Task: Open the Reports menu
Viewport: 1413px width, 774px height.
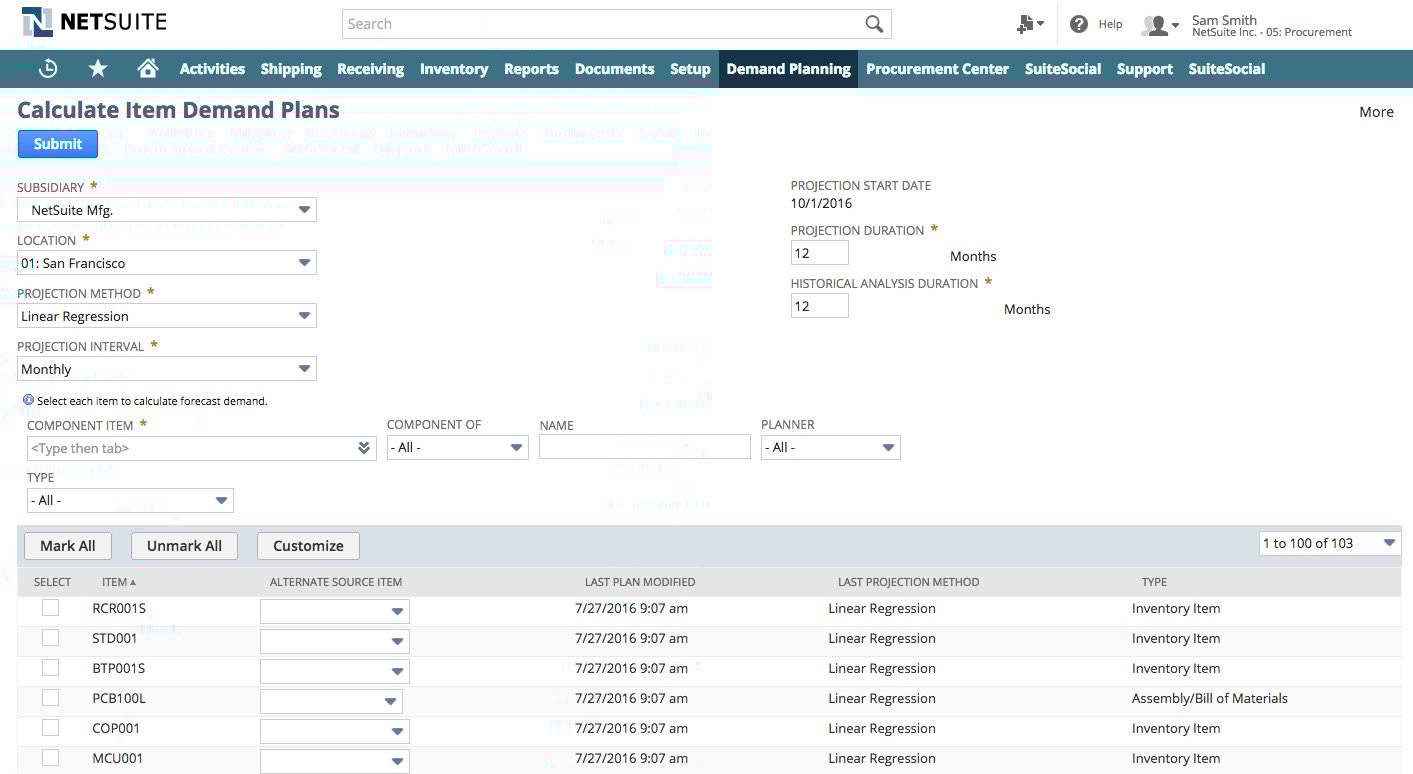Action: [x=531, y=69]
